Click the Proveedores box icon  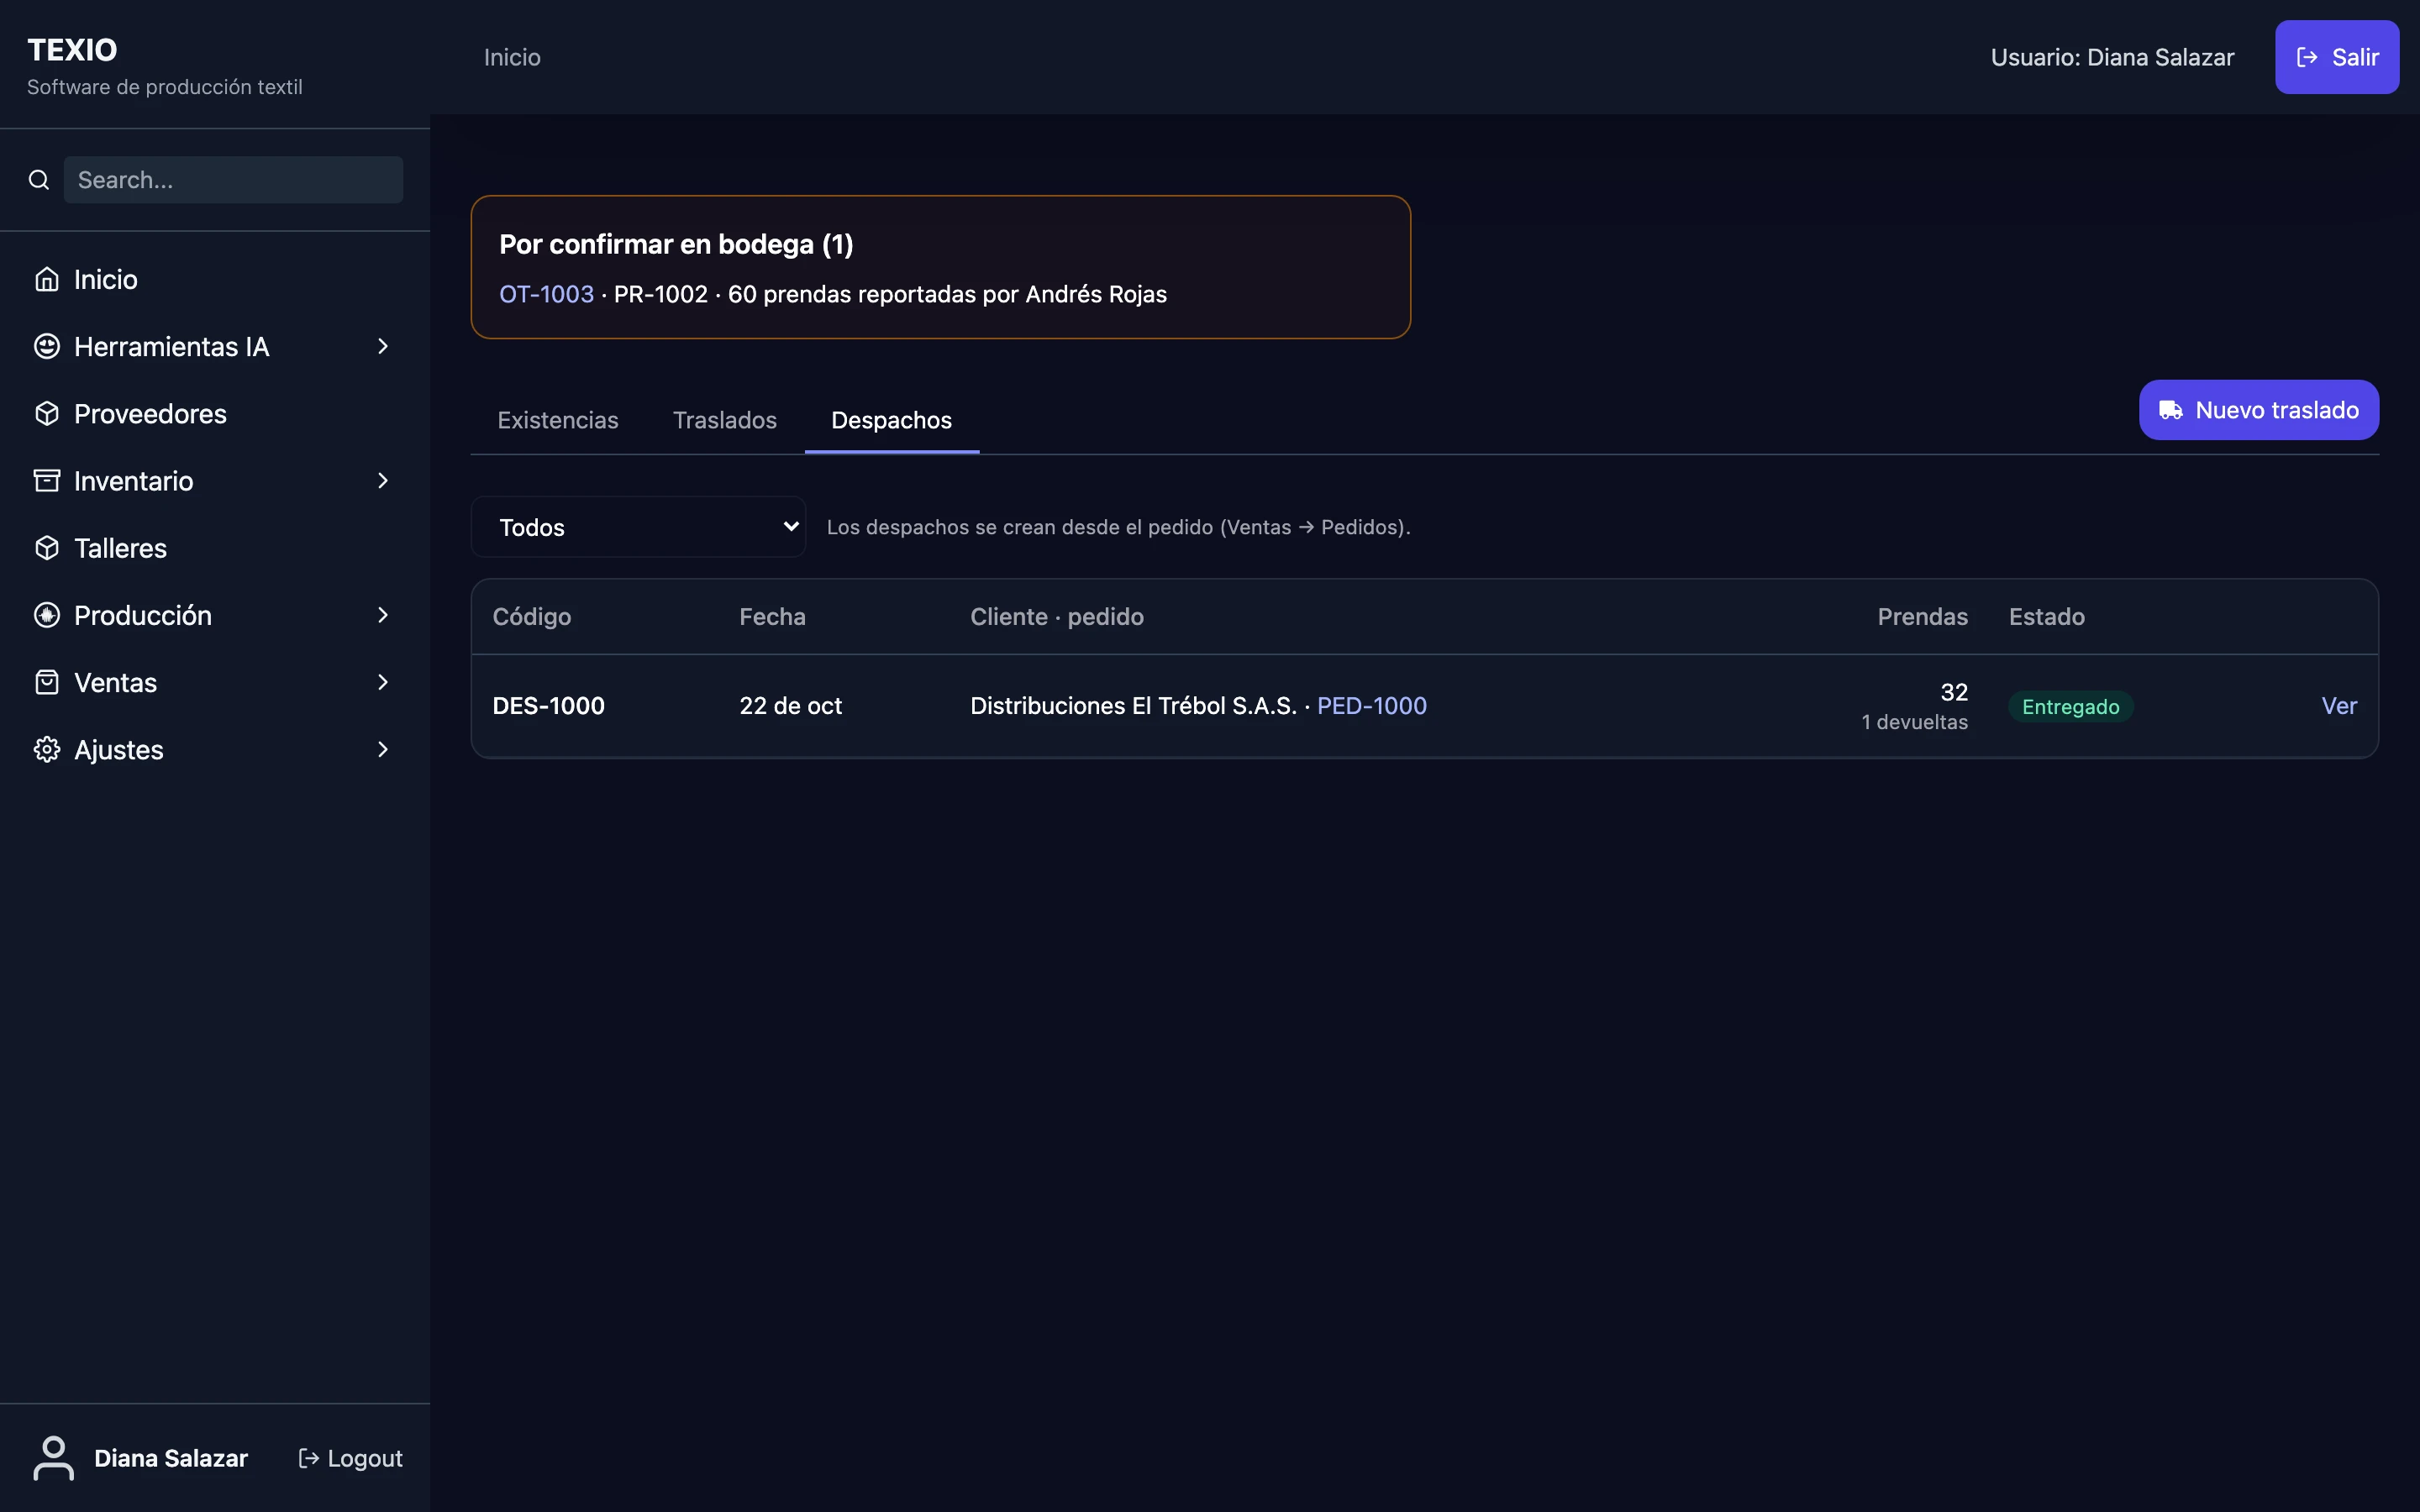point(46,413)
